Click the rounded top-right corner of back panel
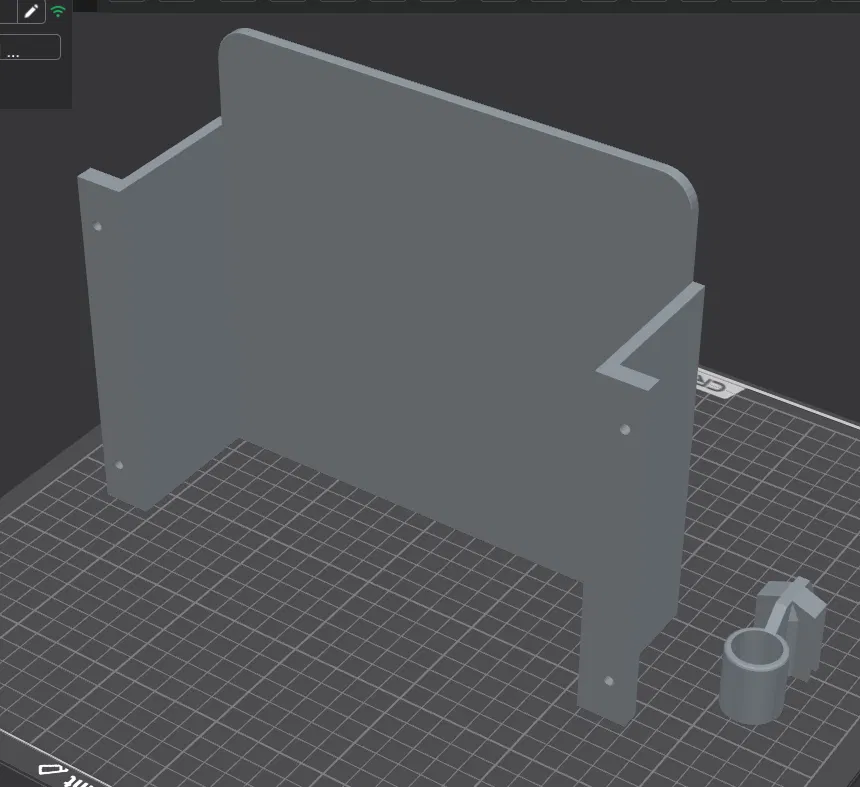 tap(683, 186)
